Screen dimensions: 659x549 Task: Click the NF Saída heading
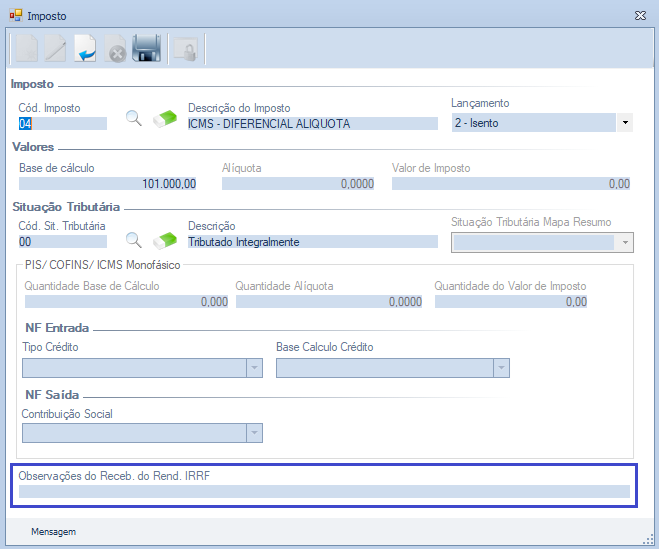52,395
